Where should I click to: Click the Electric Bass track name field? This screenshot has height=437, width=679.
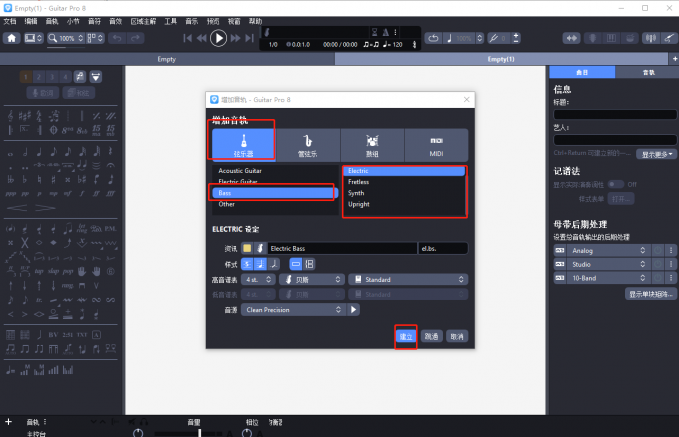pyautogui.click(x=340, y=248)
